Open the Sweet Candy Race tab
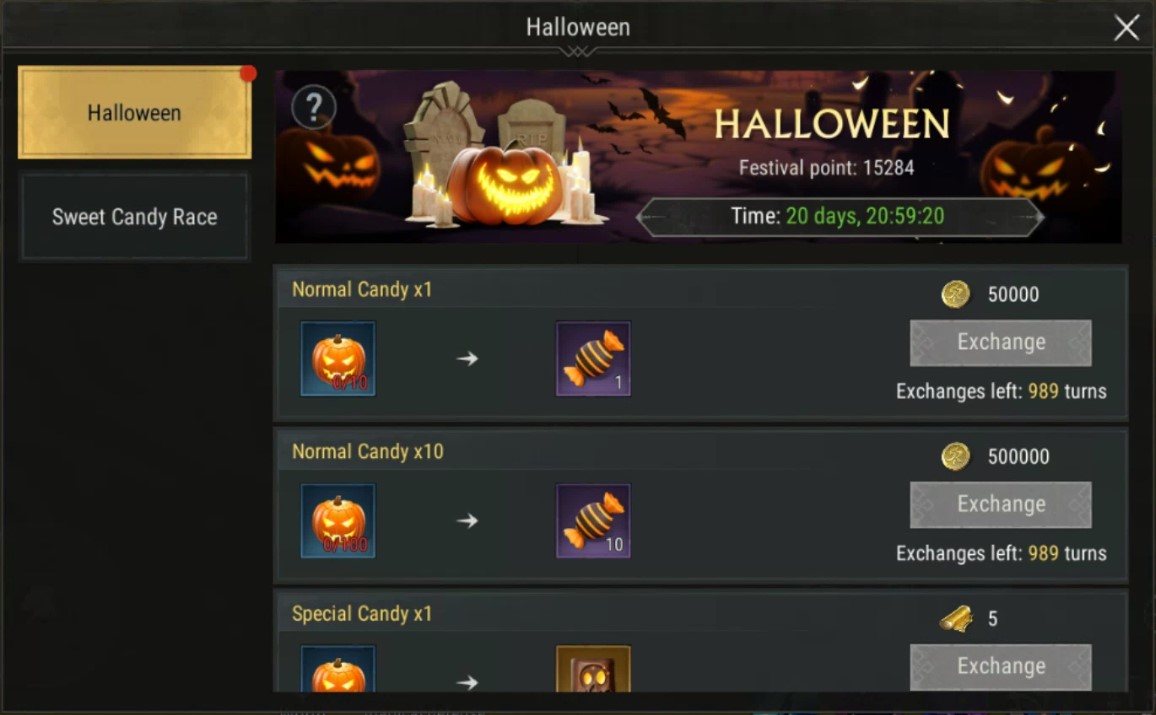The width and height of the screenshot is (1156, 715). point(134,217)
